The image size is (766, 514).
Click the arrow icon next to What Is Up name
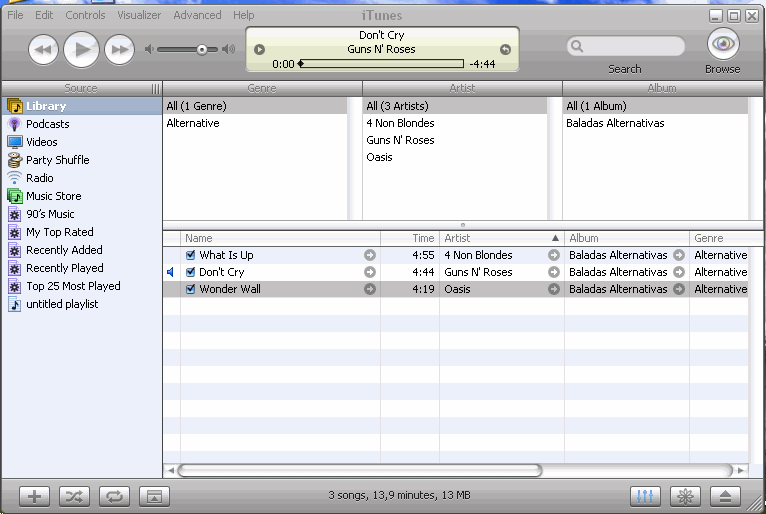[370, 255]
